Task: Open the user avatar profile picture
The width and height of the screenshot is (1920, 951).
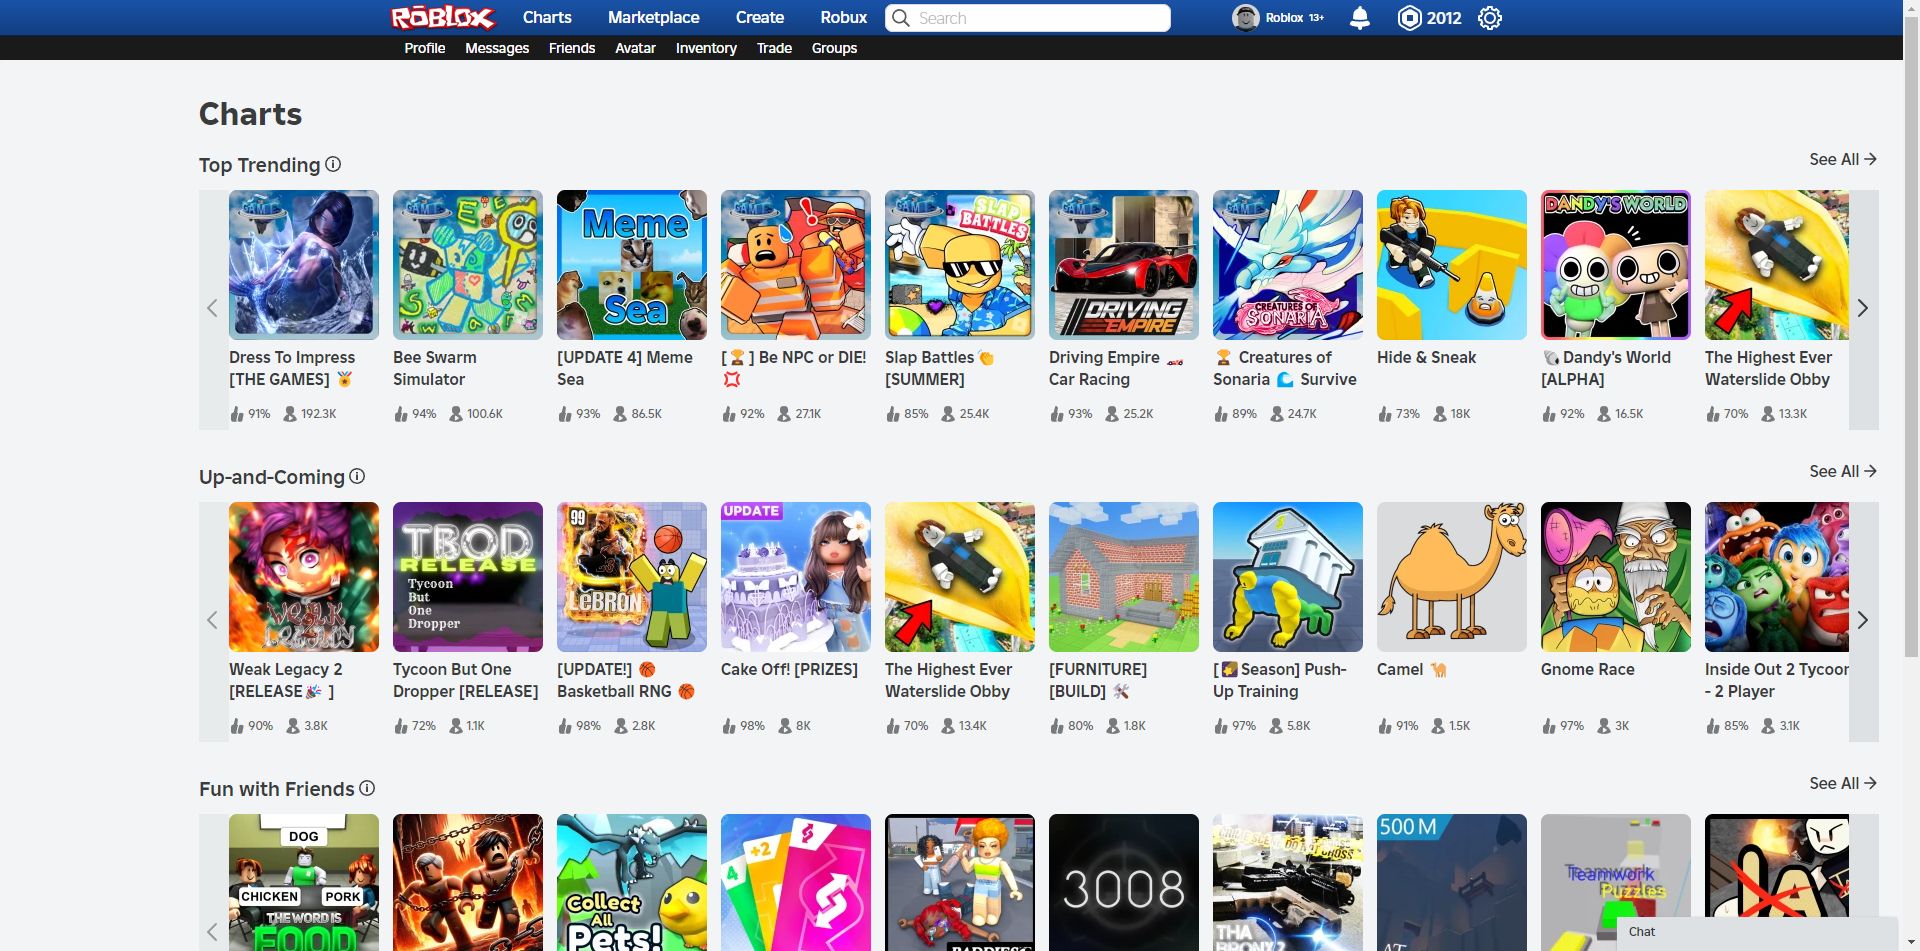Action: click(x=1245, y=18)
